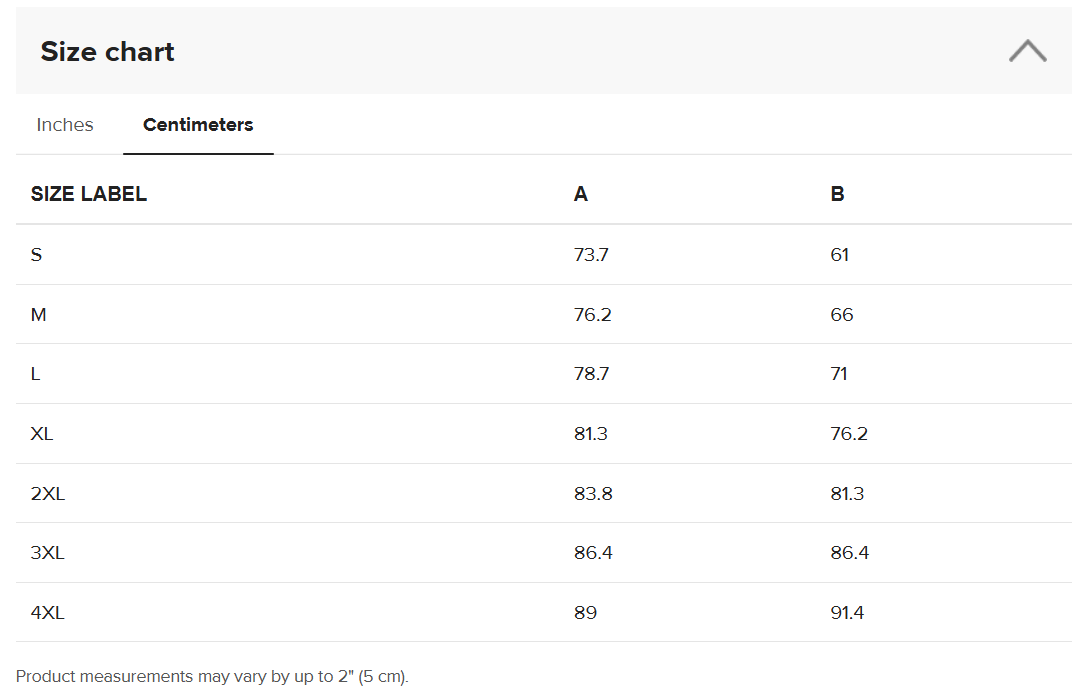
Task: Select the M size row label
Action: (38, 315)
